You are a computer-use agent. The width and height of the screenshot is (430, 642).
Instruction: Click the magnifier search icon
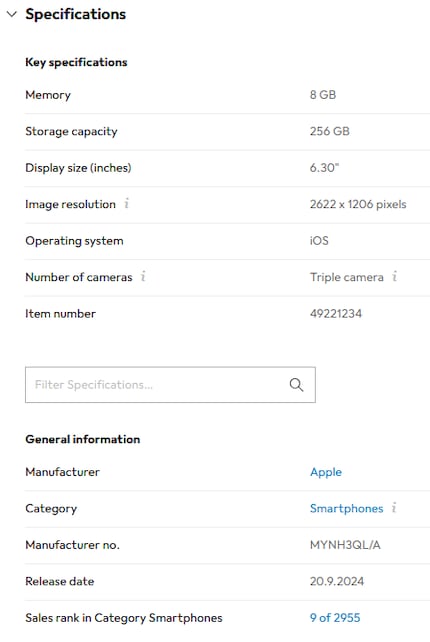[296, 384]
